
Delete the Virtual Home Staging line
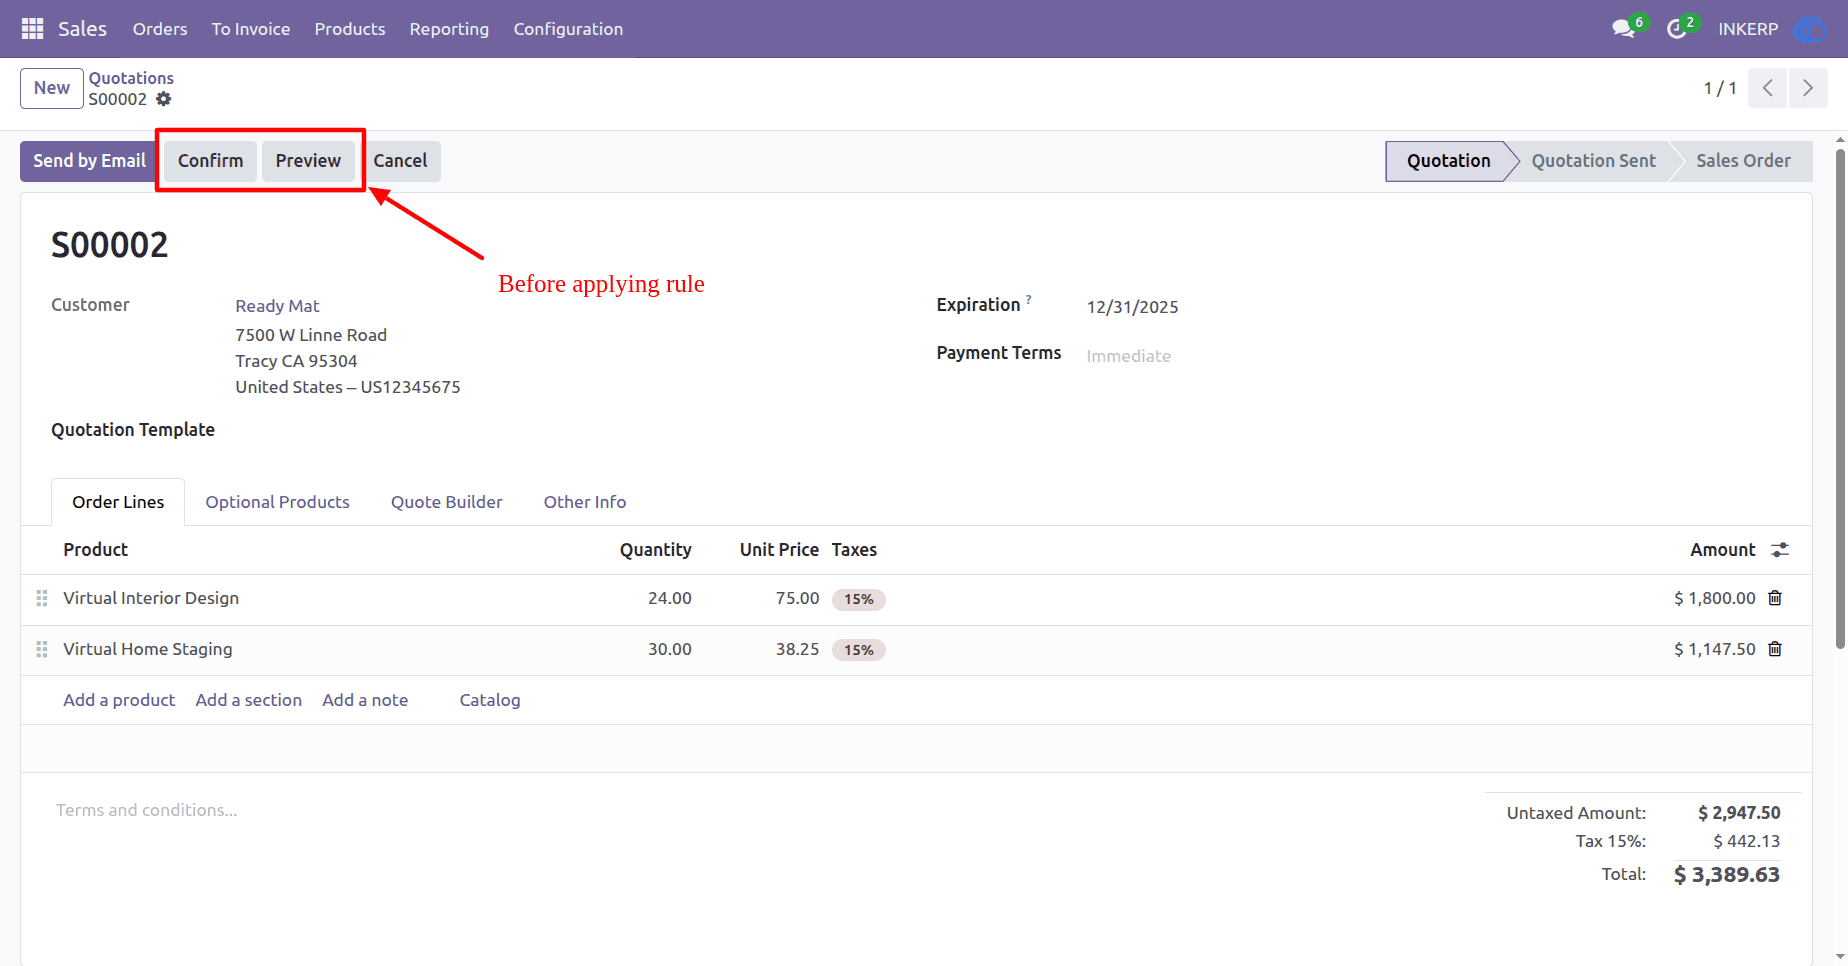coord(1775,649)
